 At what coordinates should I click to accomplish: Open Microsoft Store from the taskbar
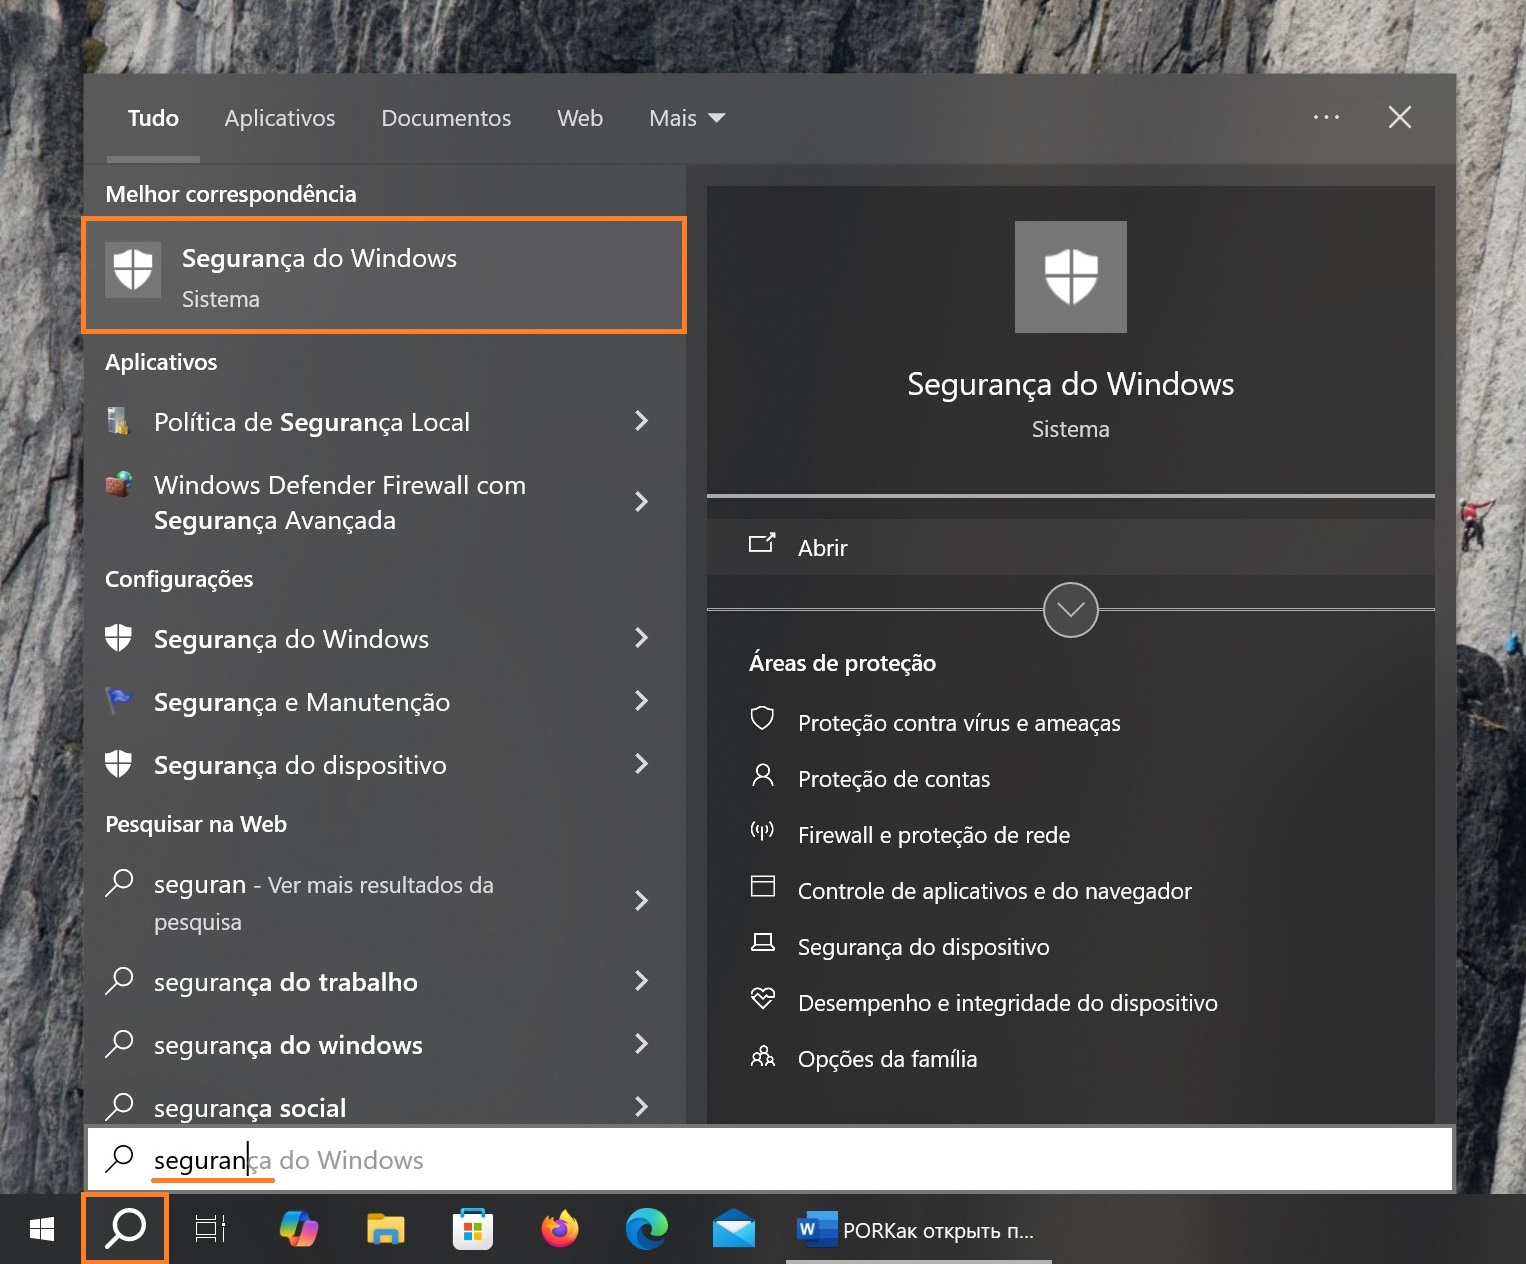coord(473,1229)
